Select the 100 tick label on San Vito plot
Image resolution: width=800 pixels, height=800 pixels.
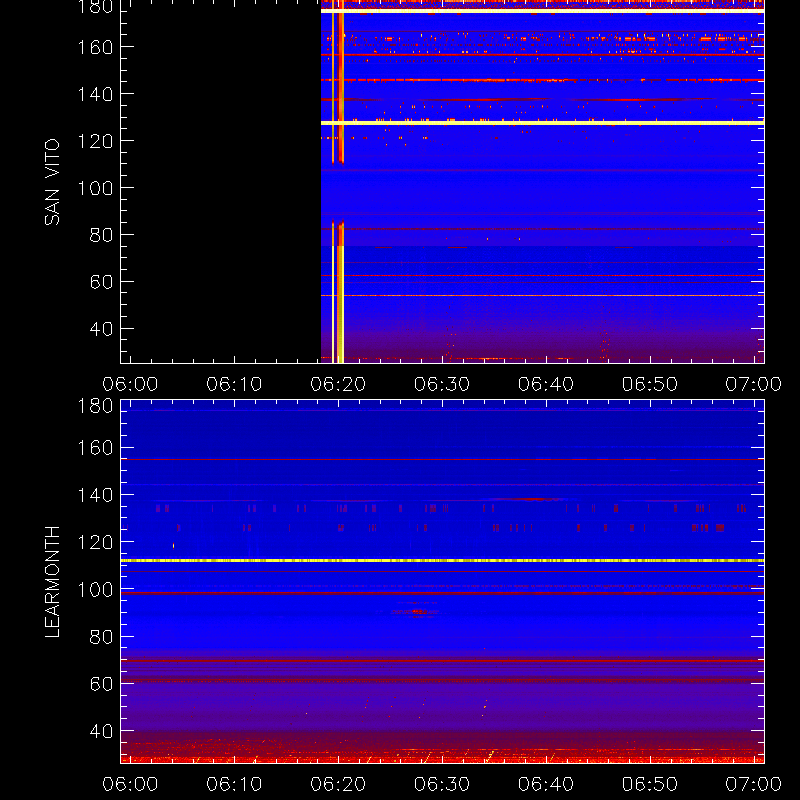(95, 188)
